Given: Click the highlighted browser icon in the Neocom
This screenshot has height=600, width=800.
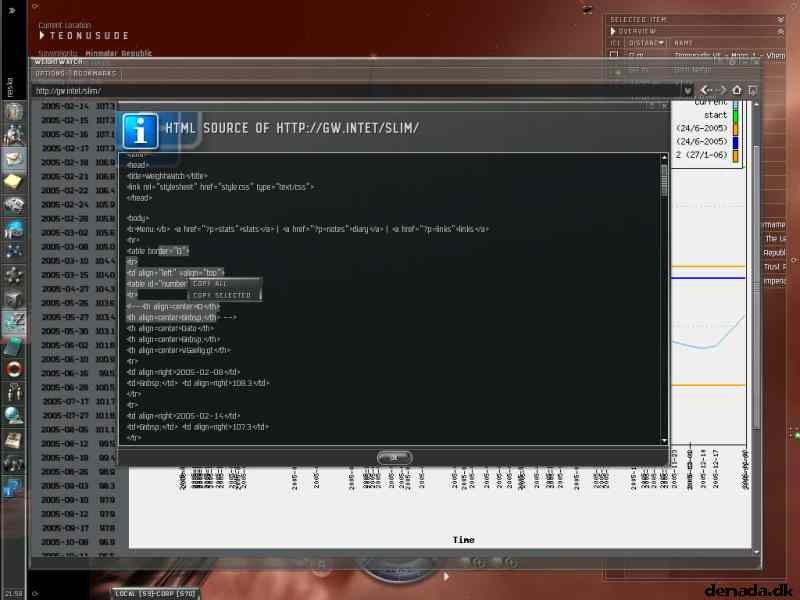Looking at the screenshot, I should coord(14,323).
